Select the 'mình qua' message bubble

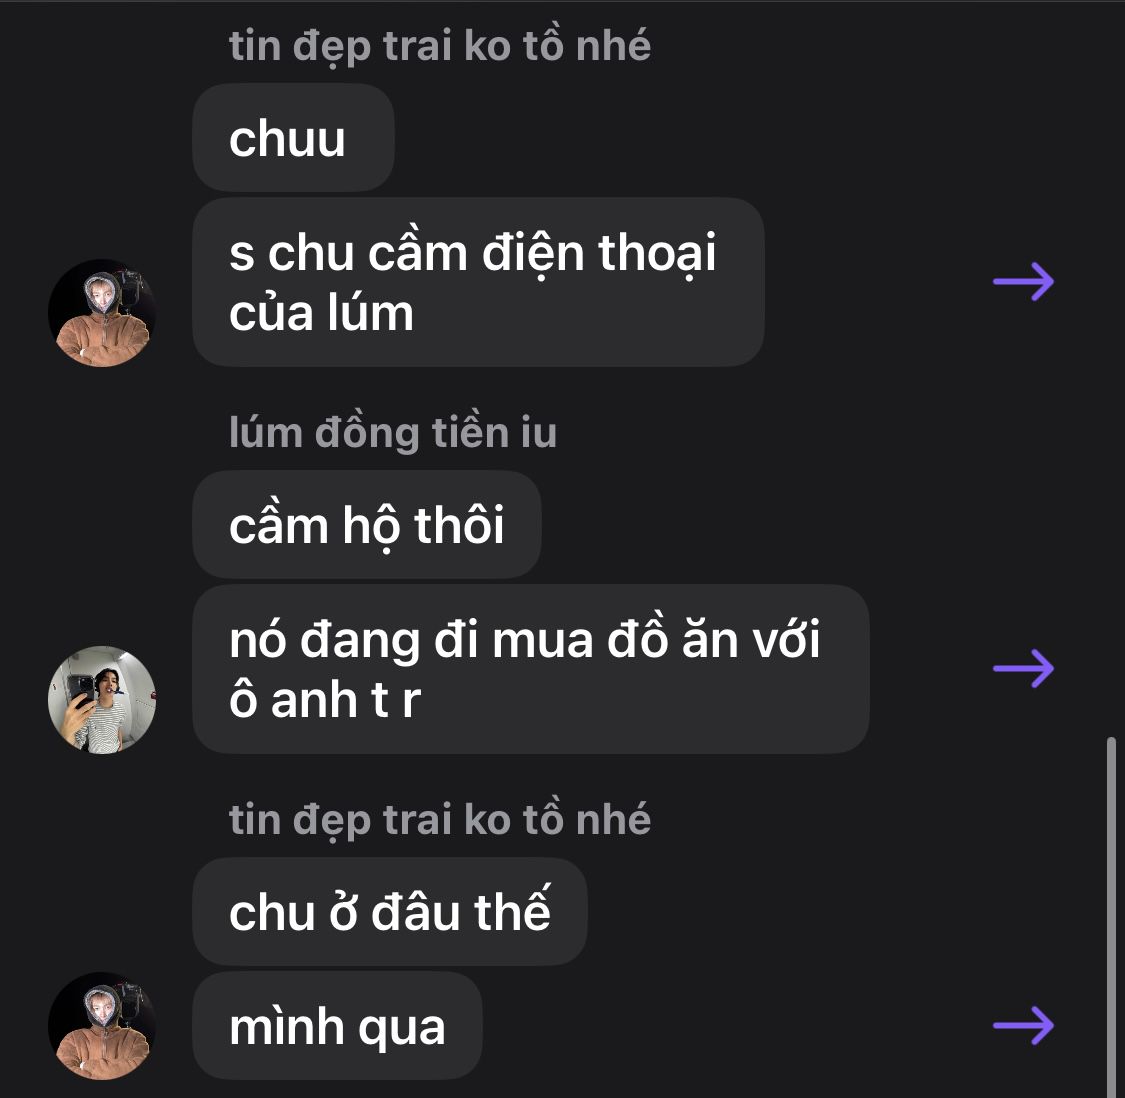coord(337,1026)
